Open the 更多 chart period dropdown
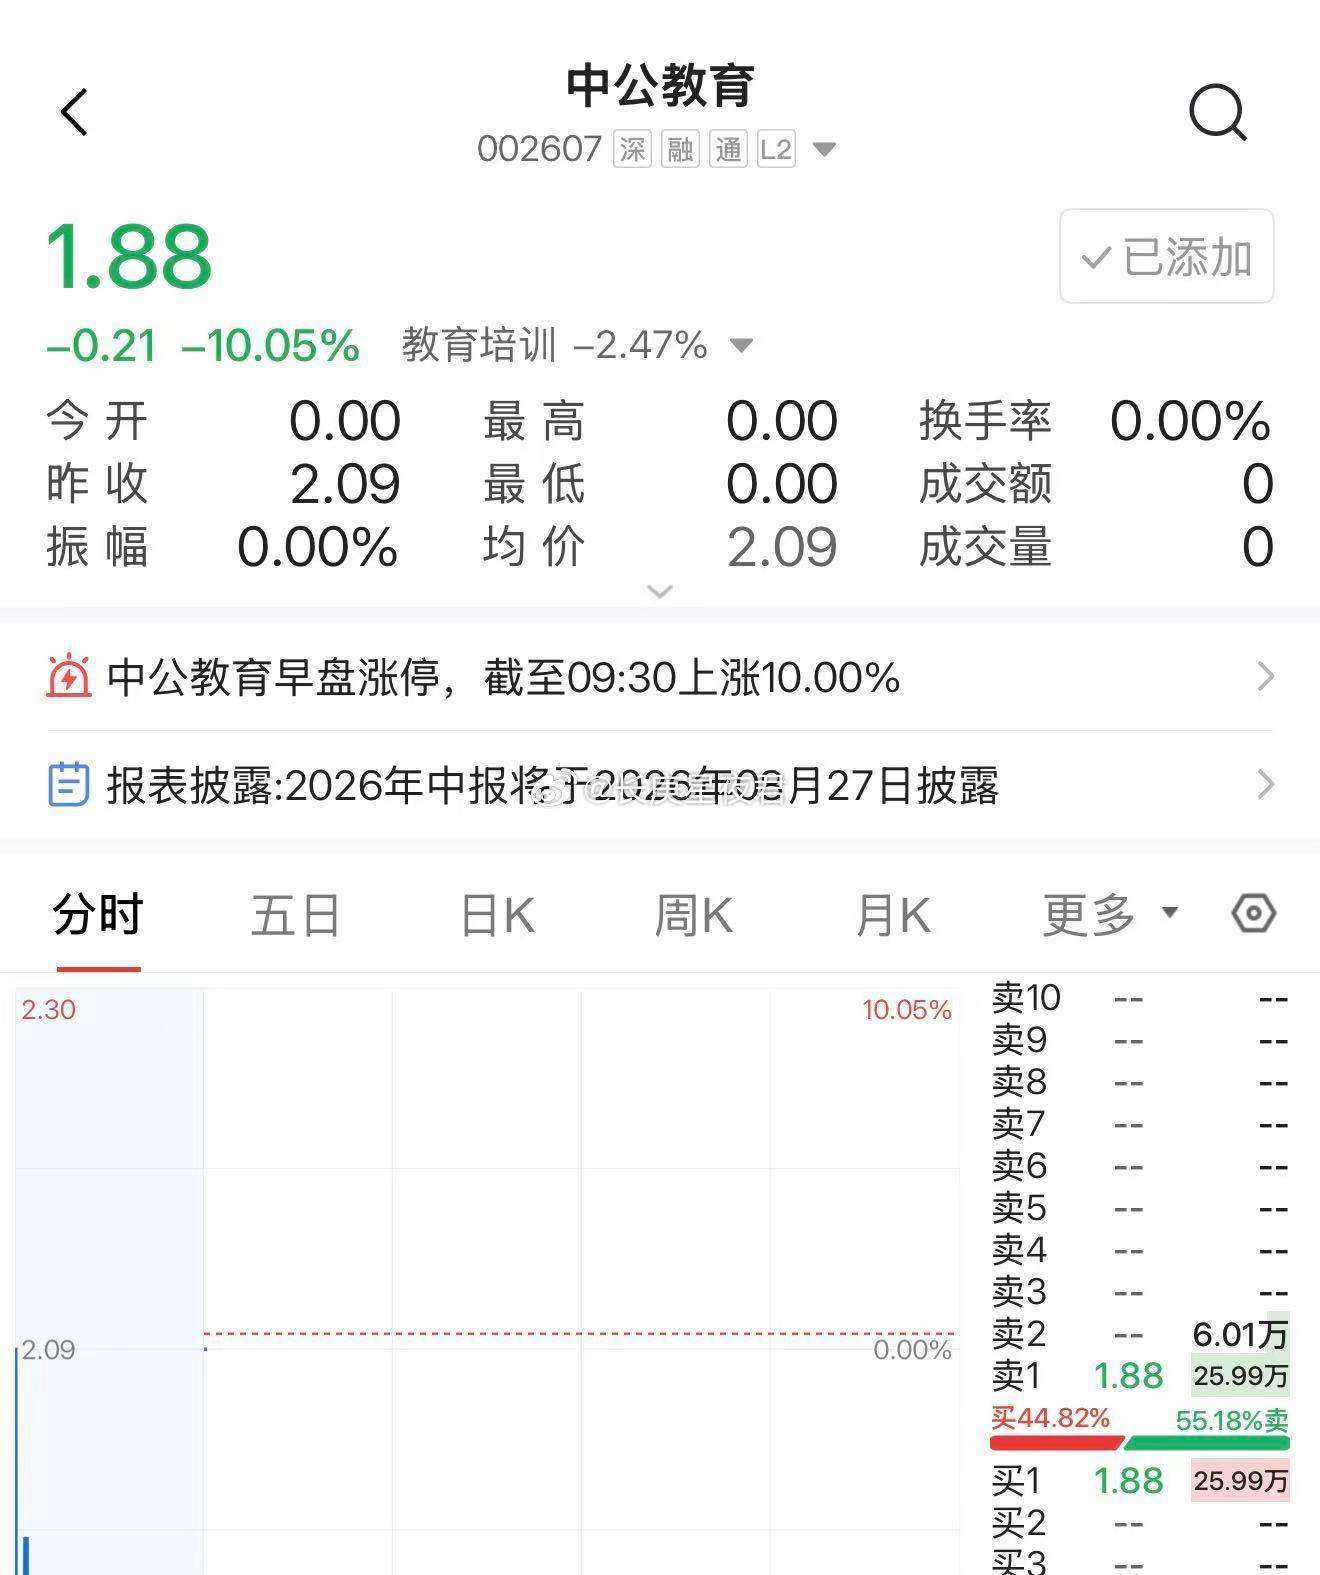This screenshot has width=1320, height=1575. point(1110,914)
